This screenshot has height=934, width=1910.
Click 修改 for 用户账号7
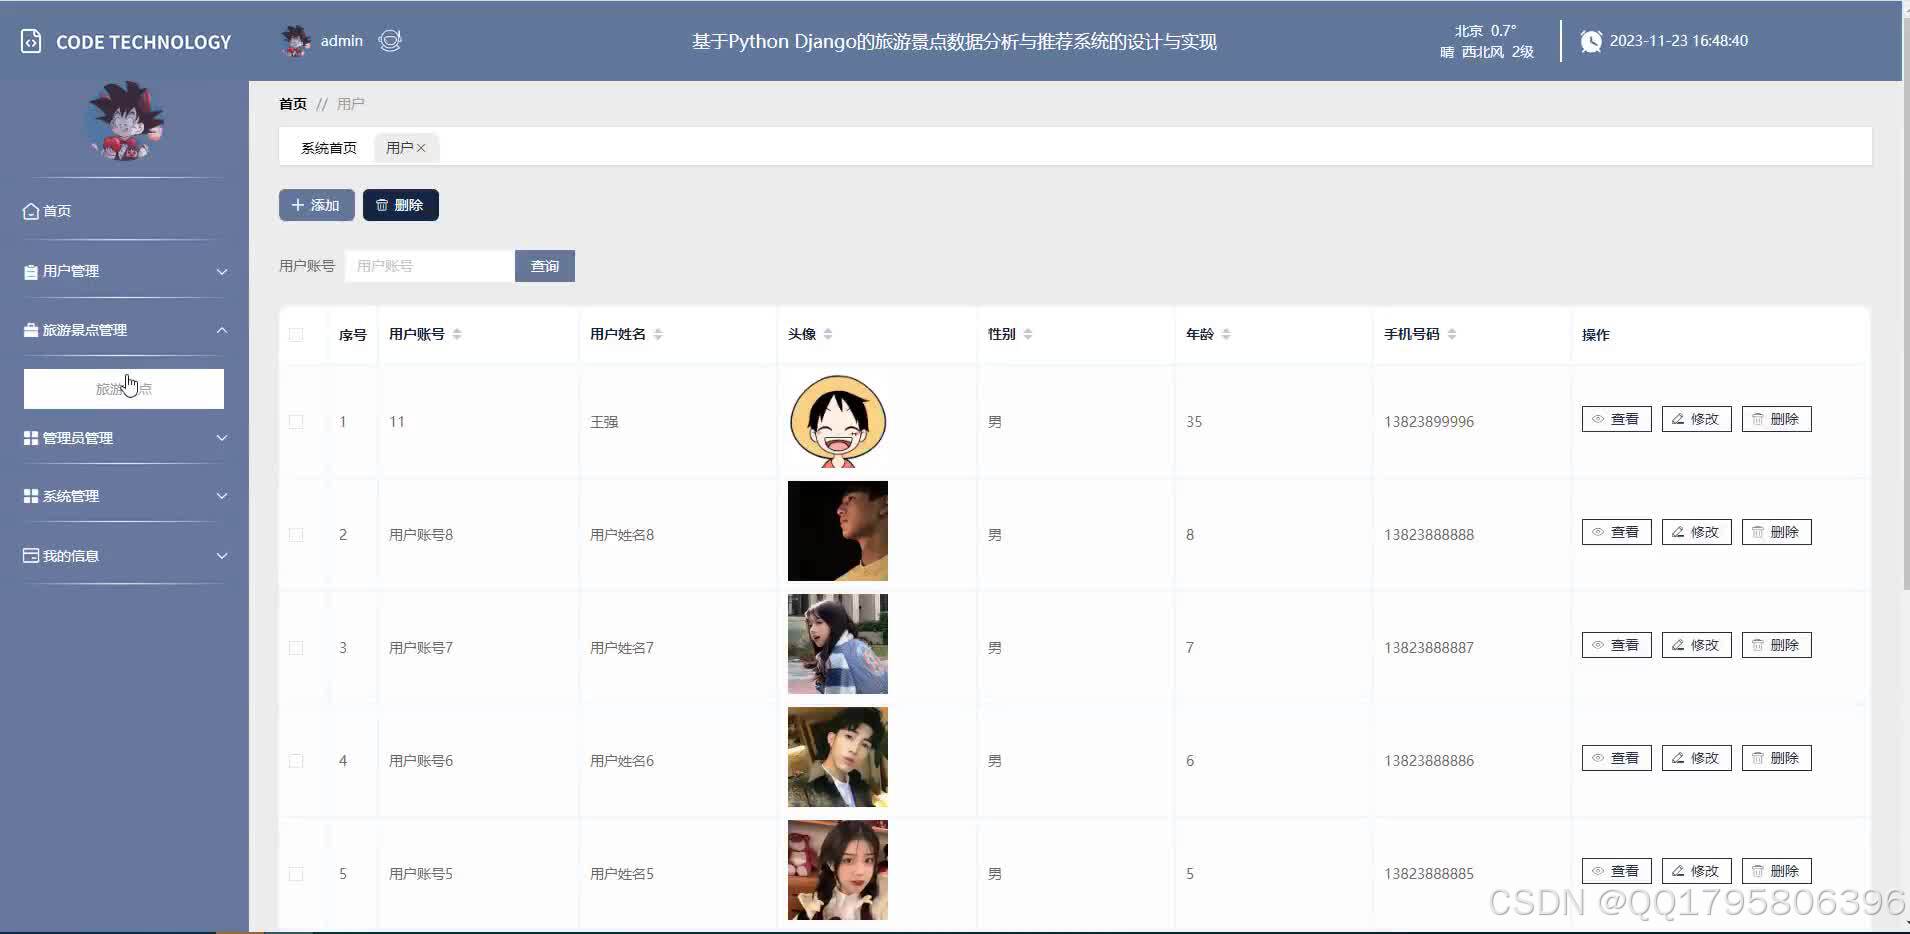pos(1696,645)
